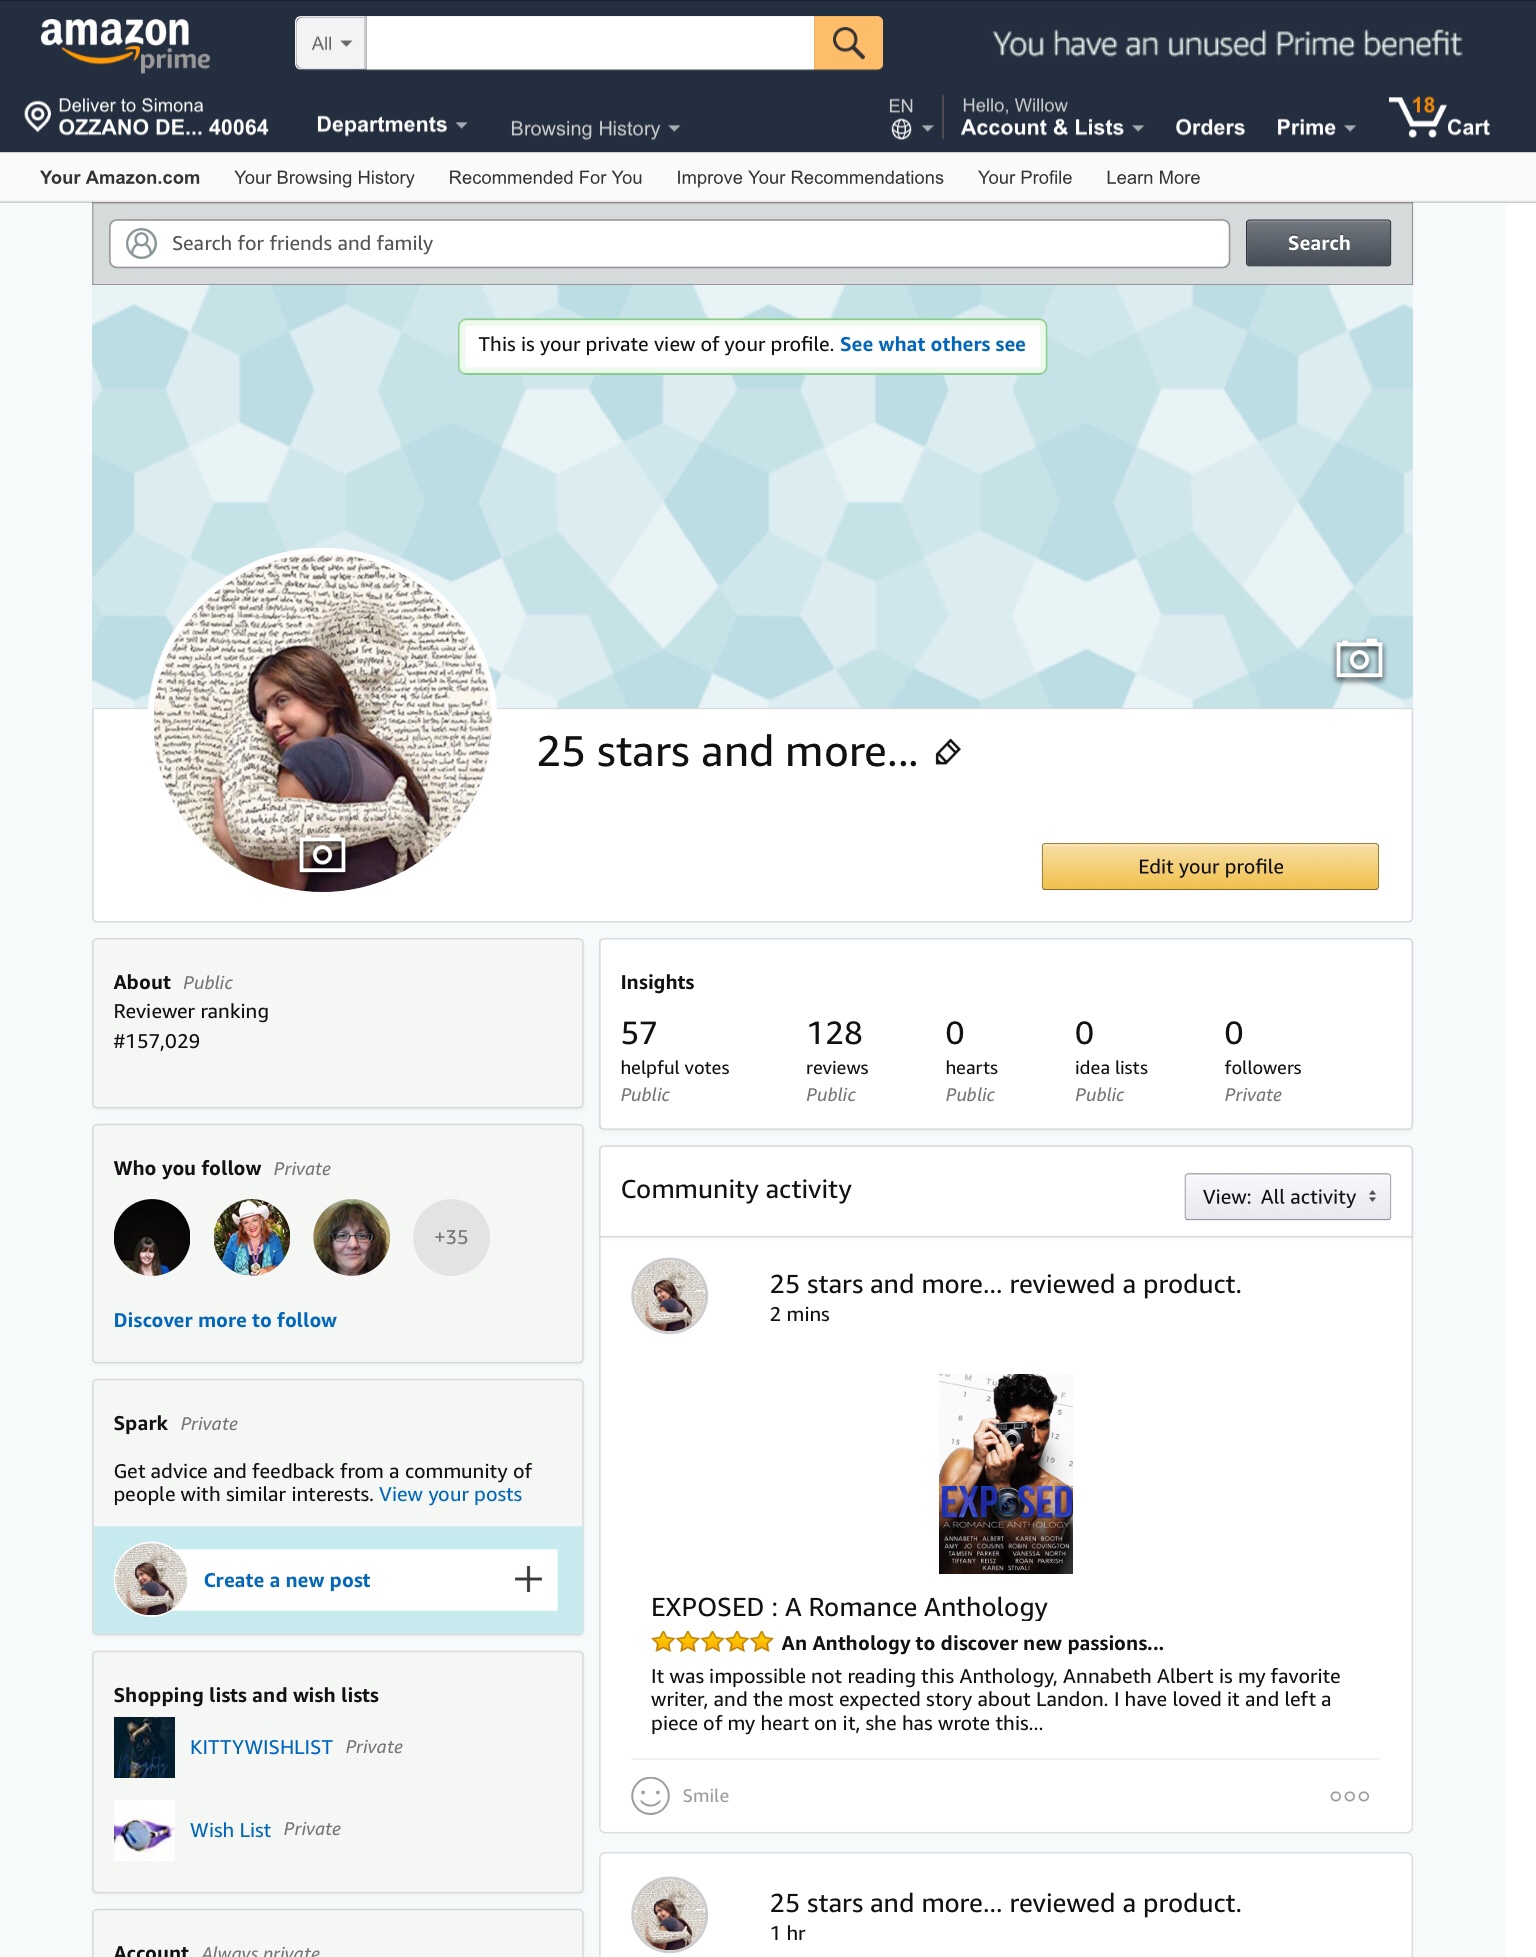The height and width of the screenshot is (1957, 1536).
Task: Click the plus icon to create post
Action: click(528, 1579)
